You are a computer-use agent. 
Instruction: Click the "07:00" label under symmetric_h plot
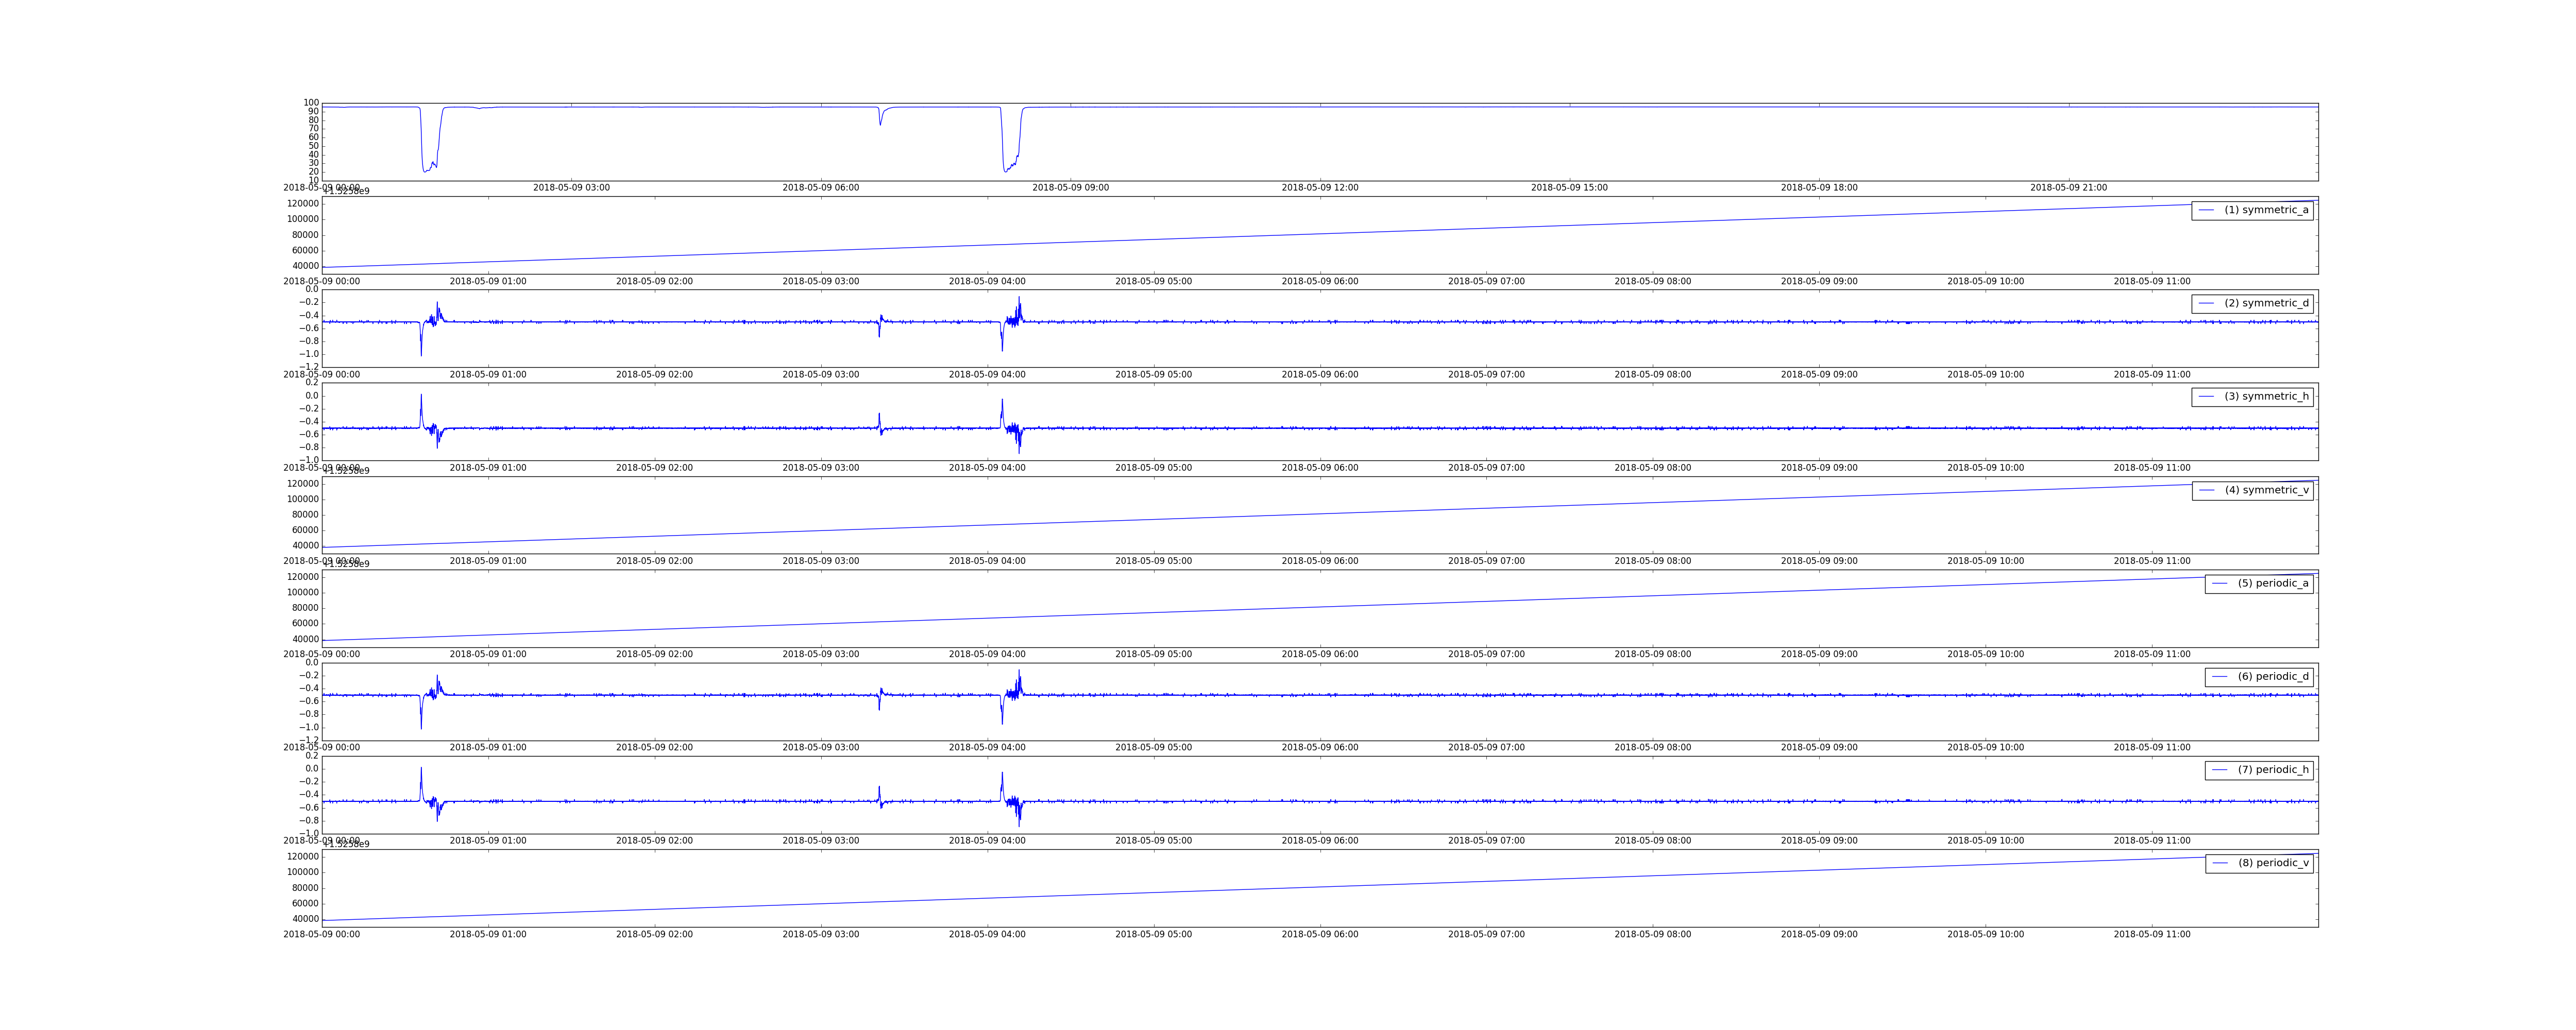pyautogui.click(x=1486, y=468)
